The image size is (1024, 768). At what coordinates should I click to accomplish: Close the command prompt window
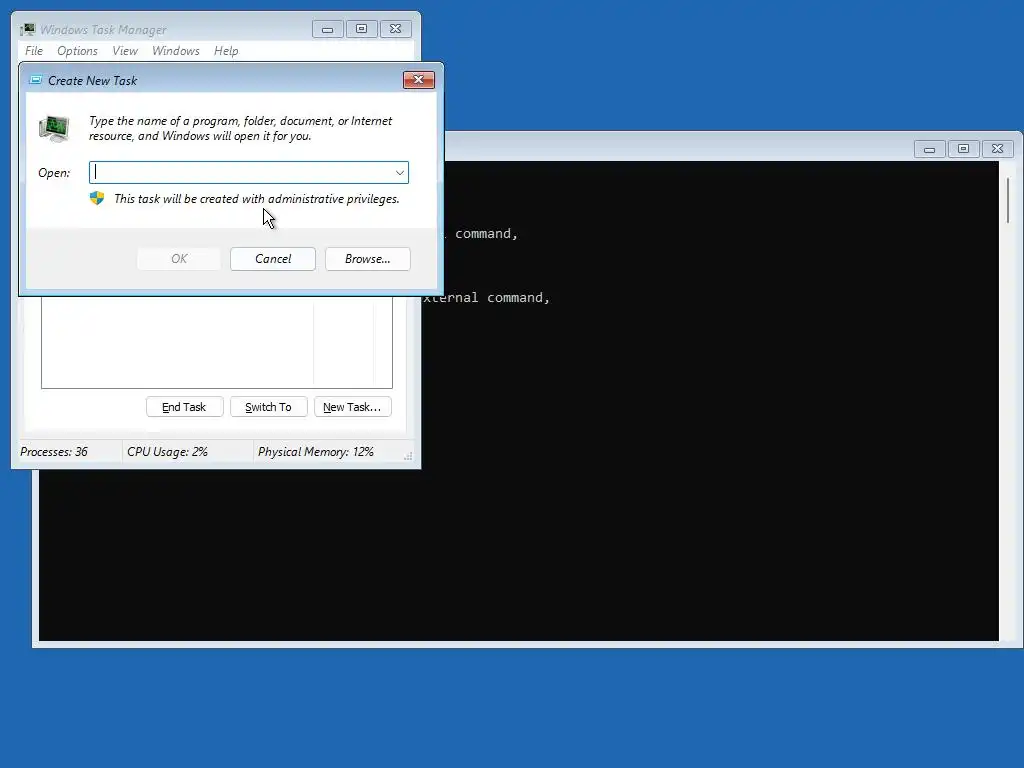click(x=997, y=149)
